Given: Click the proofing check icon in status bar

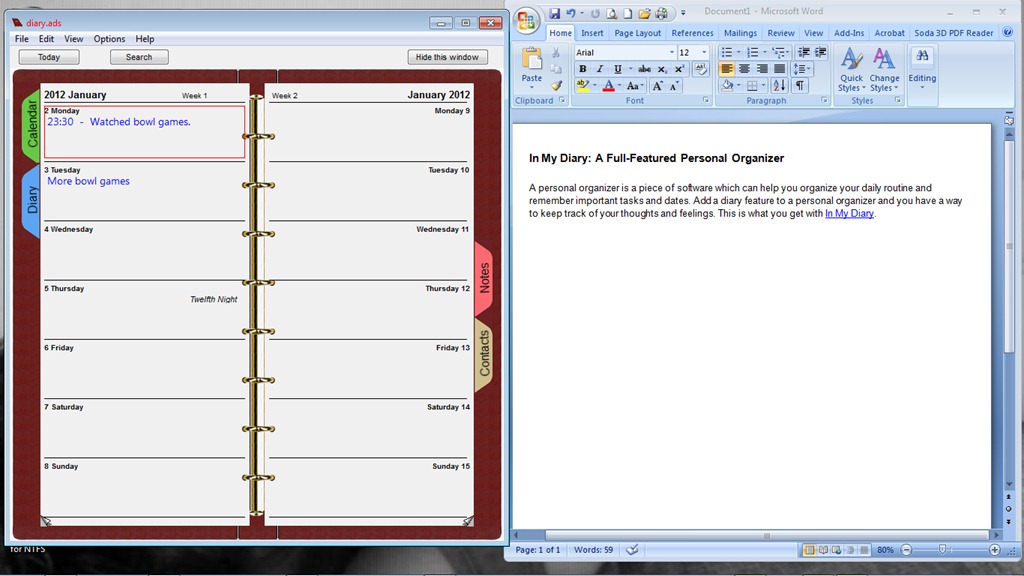Looking at the screenshot, I should pos(632,550).
